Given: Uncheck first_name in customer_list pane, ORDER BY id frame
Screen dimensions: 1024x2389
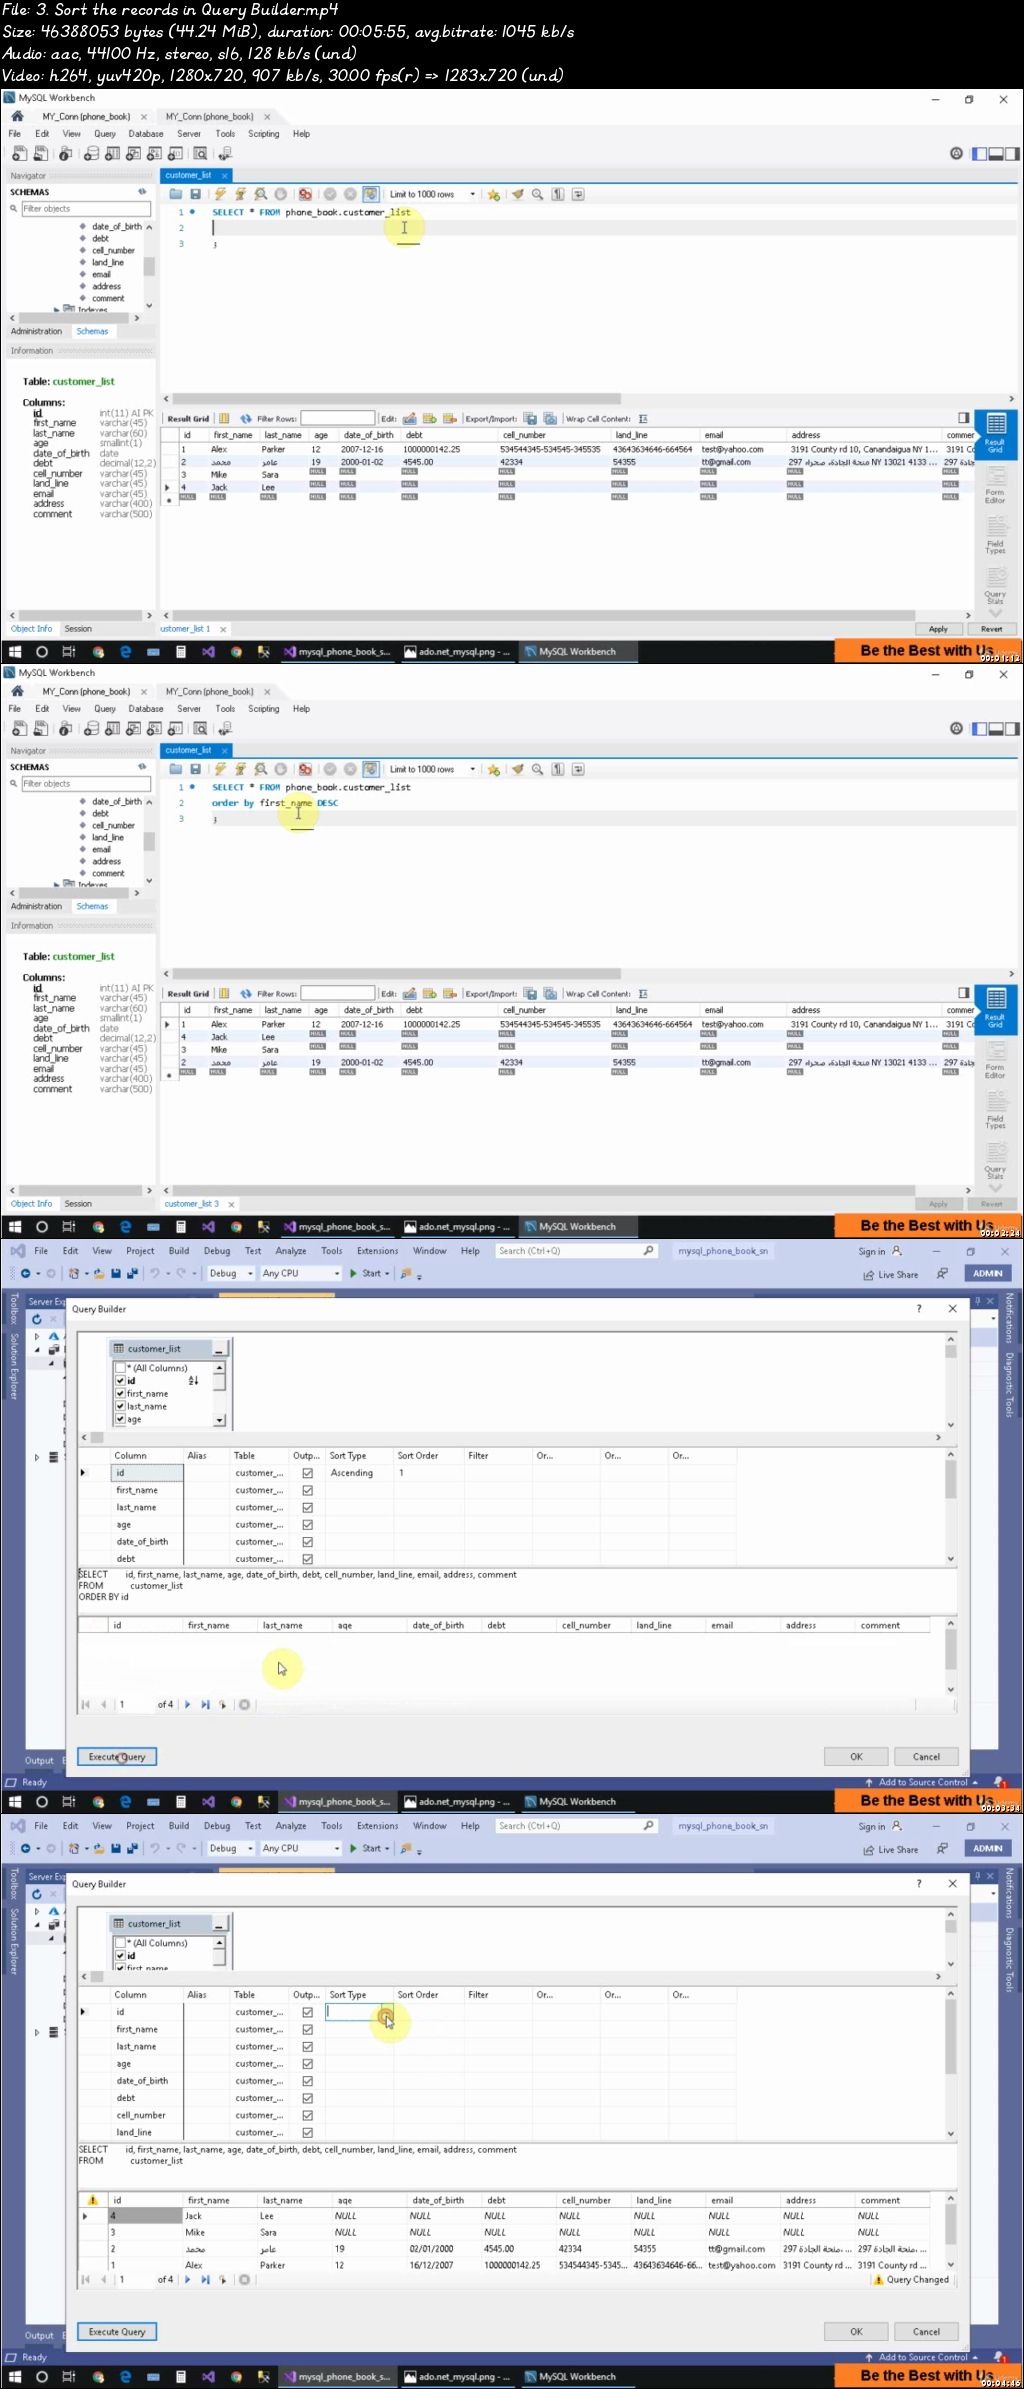Looking at the screenshot, I should (x=120, y=1393).
